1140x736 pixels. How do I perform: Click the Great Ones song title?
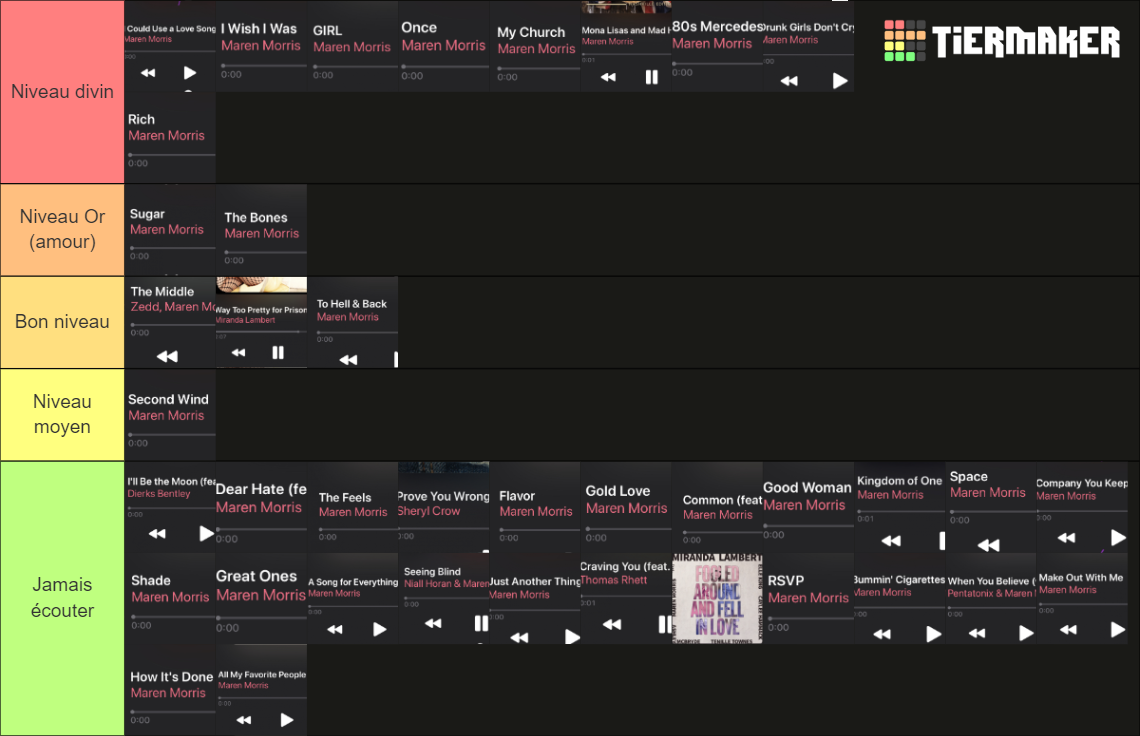[x=257, y=576]
